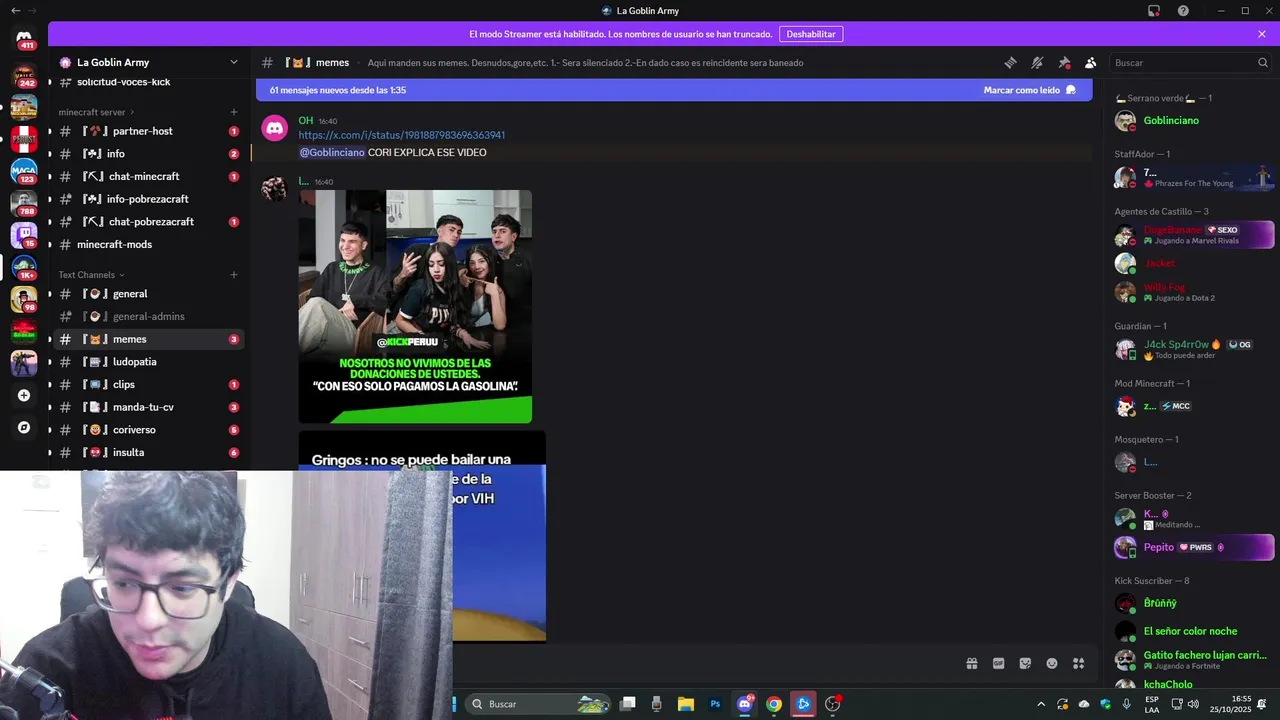Select the server icon with 1K+ badge
The height and width of the screenshot is (720, 1280).
pyautogui.click(x=24, y=267)
